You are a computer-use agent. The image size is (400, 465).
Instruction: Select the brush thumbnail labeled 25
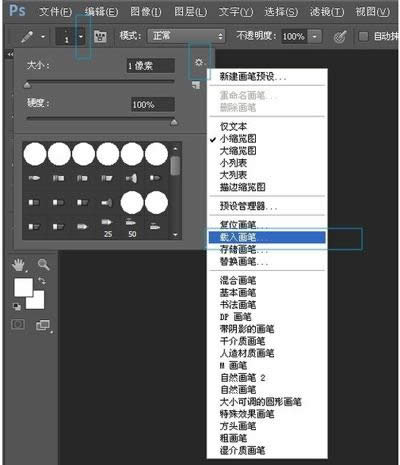click(x=107, y=227)
